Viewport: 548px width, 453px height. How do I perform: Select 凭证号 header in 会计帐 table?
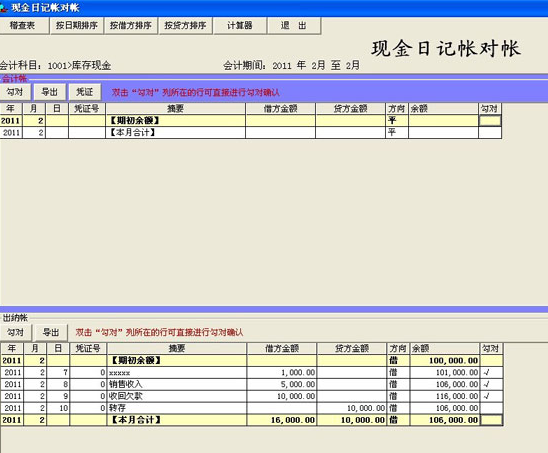(87, 109)
